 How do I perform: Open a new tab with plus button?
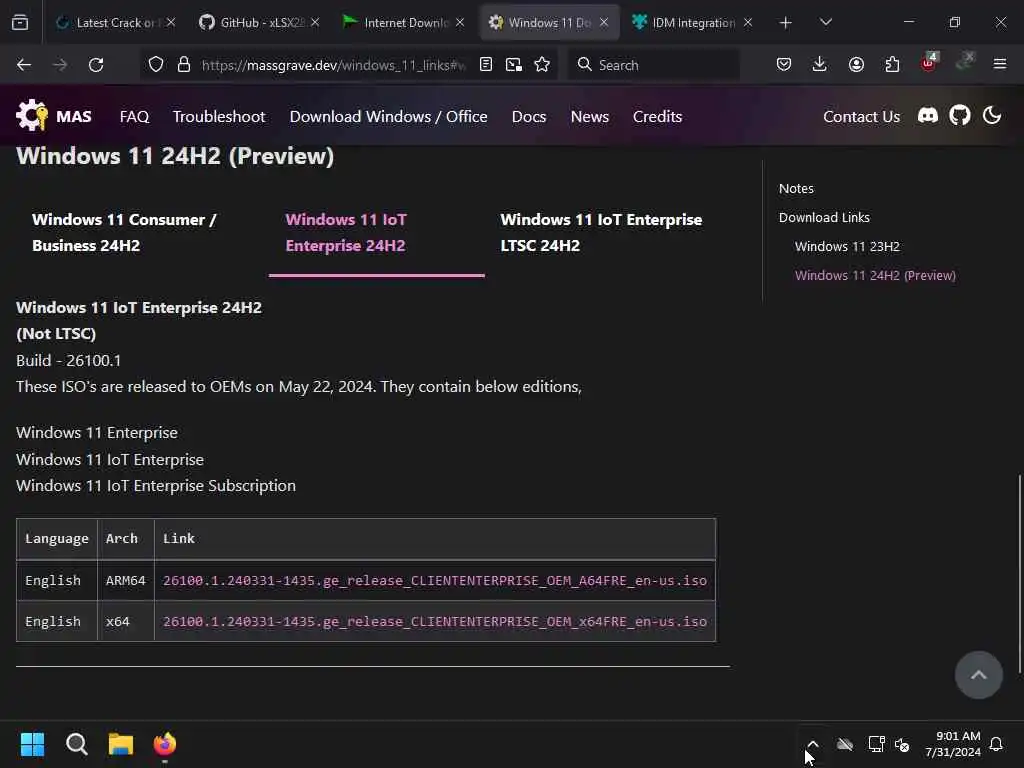pos(786,23)
